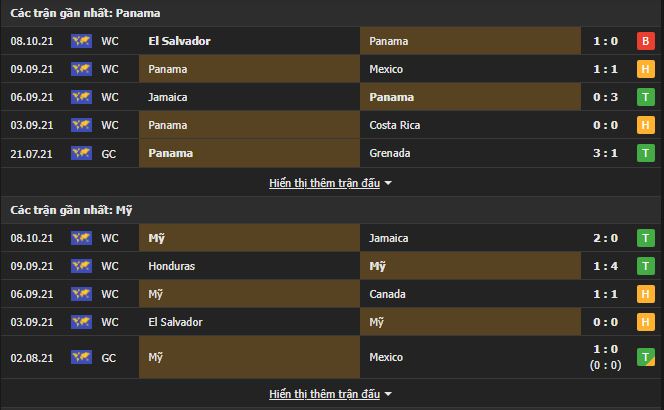Click the flag icon for El Salvador vs Panama
Image resolution: width=664 pixels, height=410 pixels.
click(x=81, y=41)
